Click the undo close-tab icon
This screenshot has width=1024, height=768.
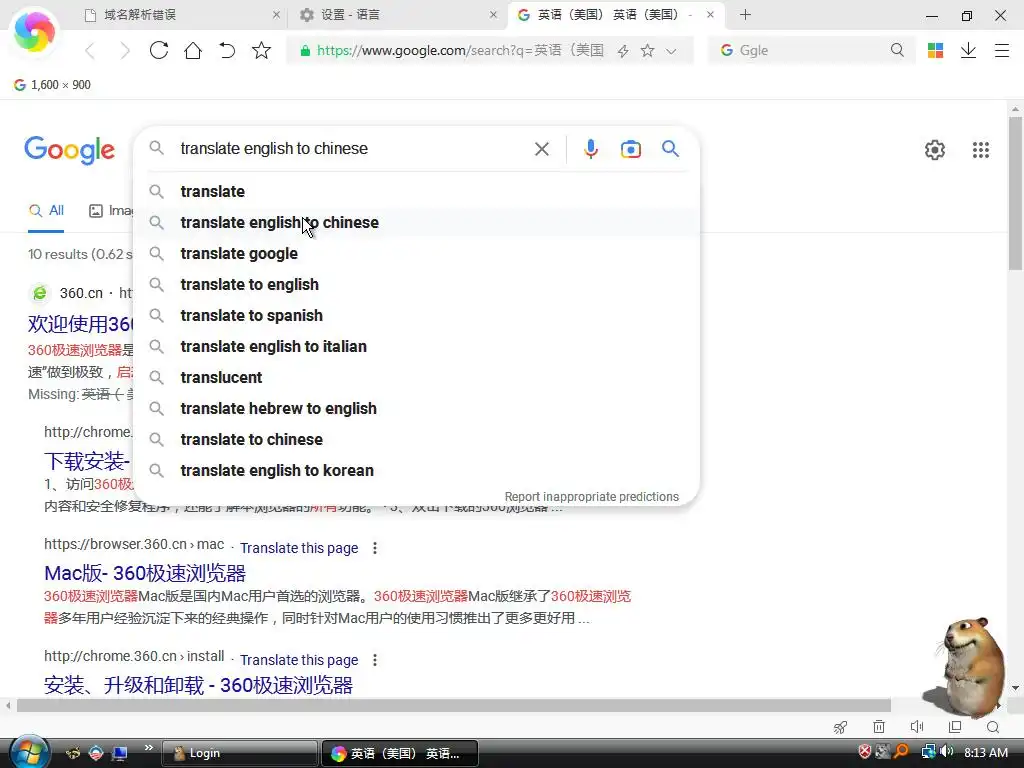point(227,50)
